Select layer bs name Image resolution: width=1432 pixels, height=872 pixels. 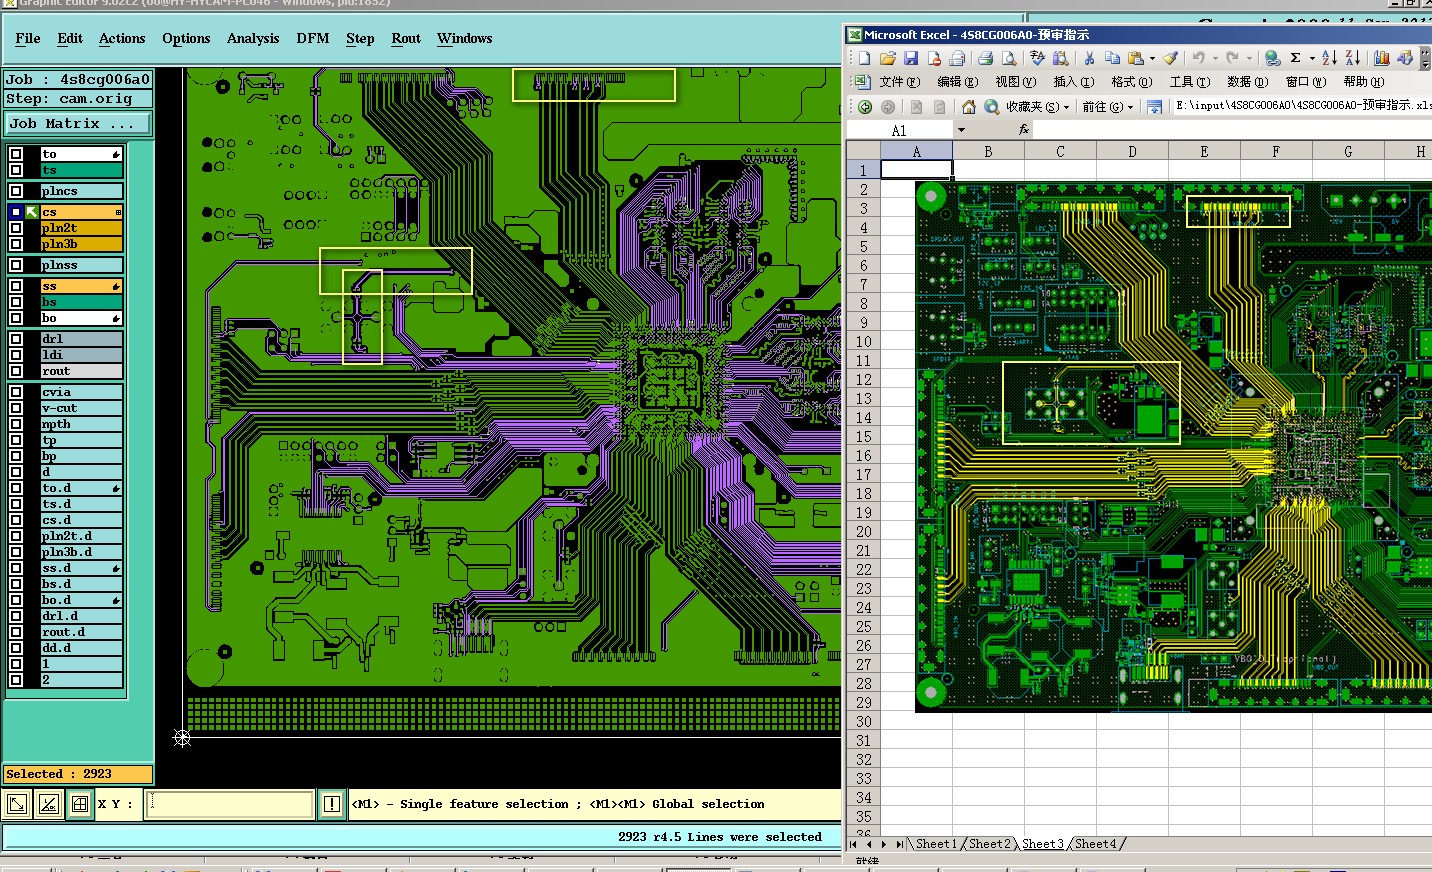(x=81, y=302)
